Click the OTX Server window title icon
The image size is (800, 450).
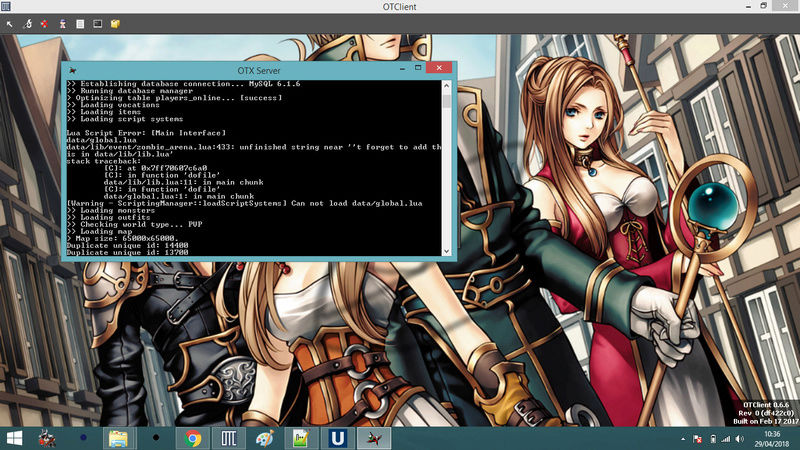[72, 70]
